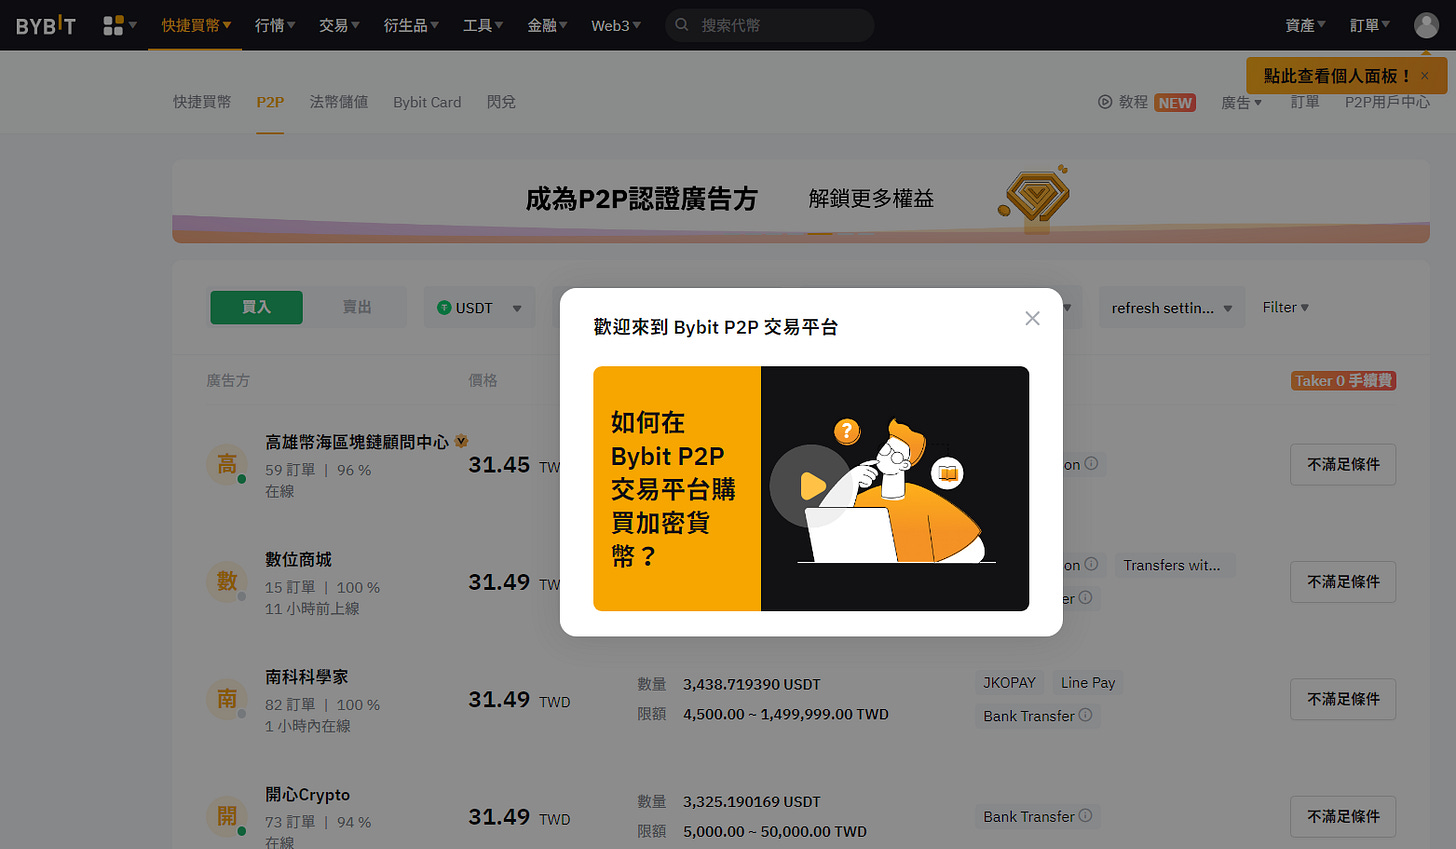Click the 3,438.719390 USDT quantity
The height and width of the screenshot is (849, 1456).
(x=751, y=685)
